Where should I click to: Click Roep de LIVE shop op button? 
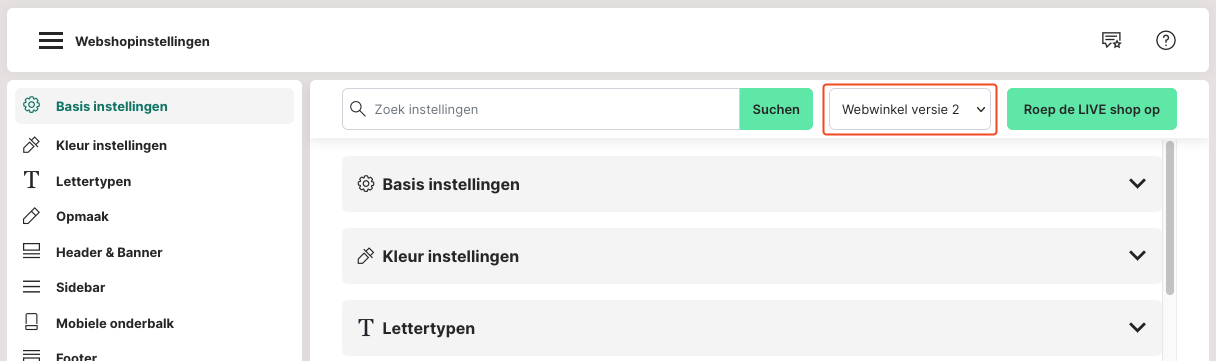1092,109
